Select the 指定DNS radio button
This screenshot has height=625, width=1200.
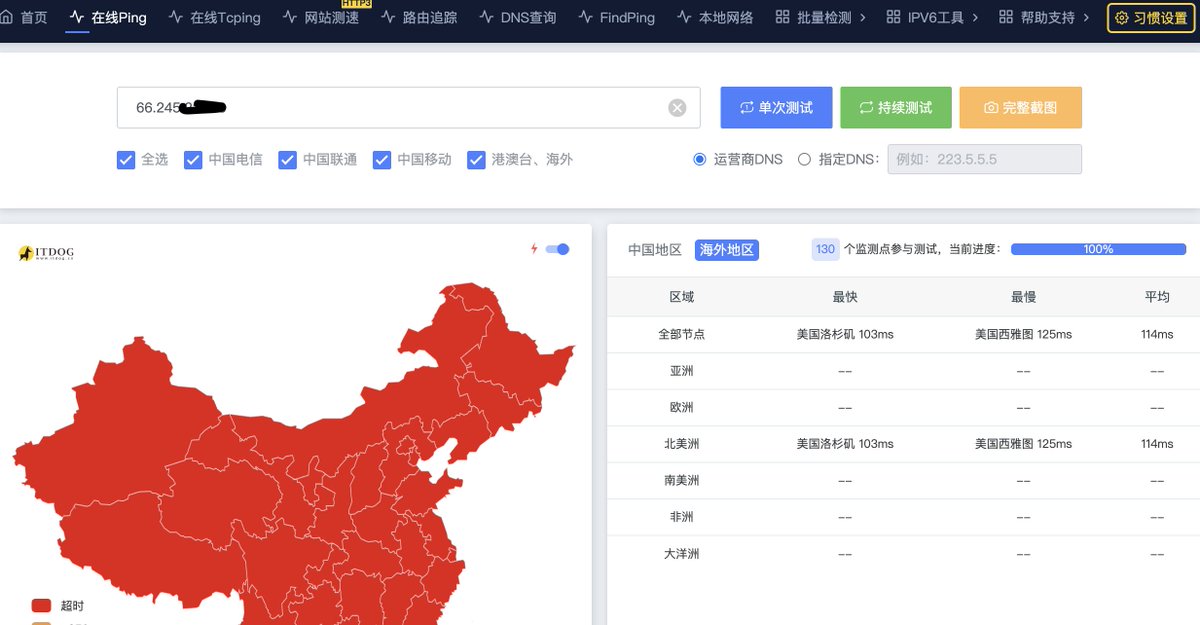pos(804,159)
